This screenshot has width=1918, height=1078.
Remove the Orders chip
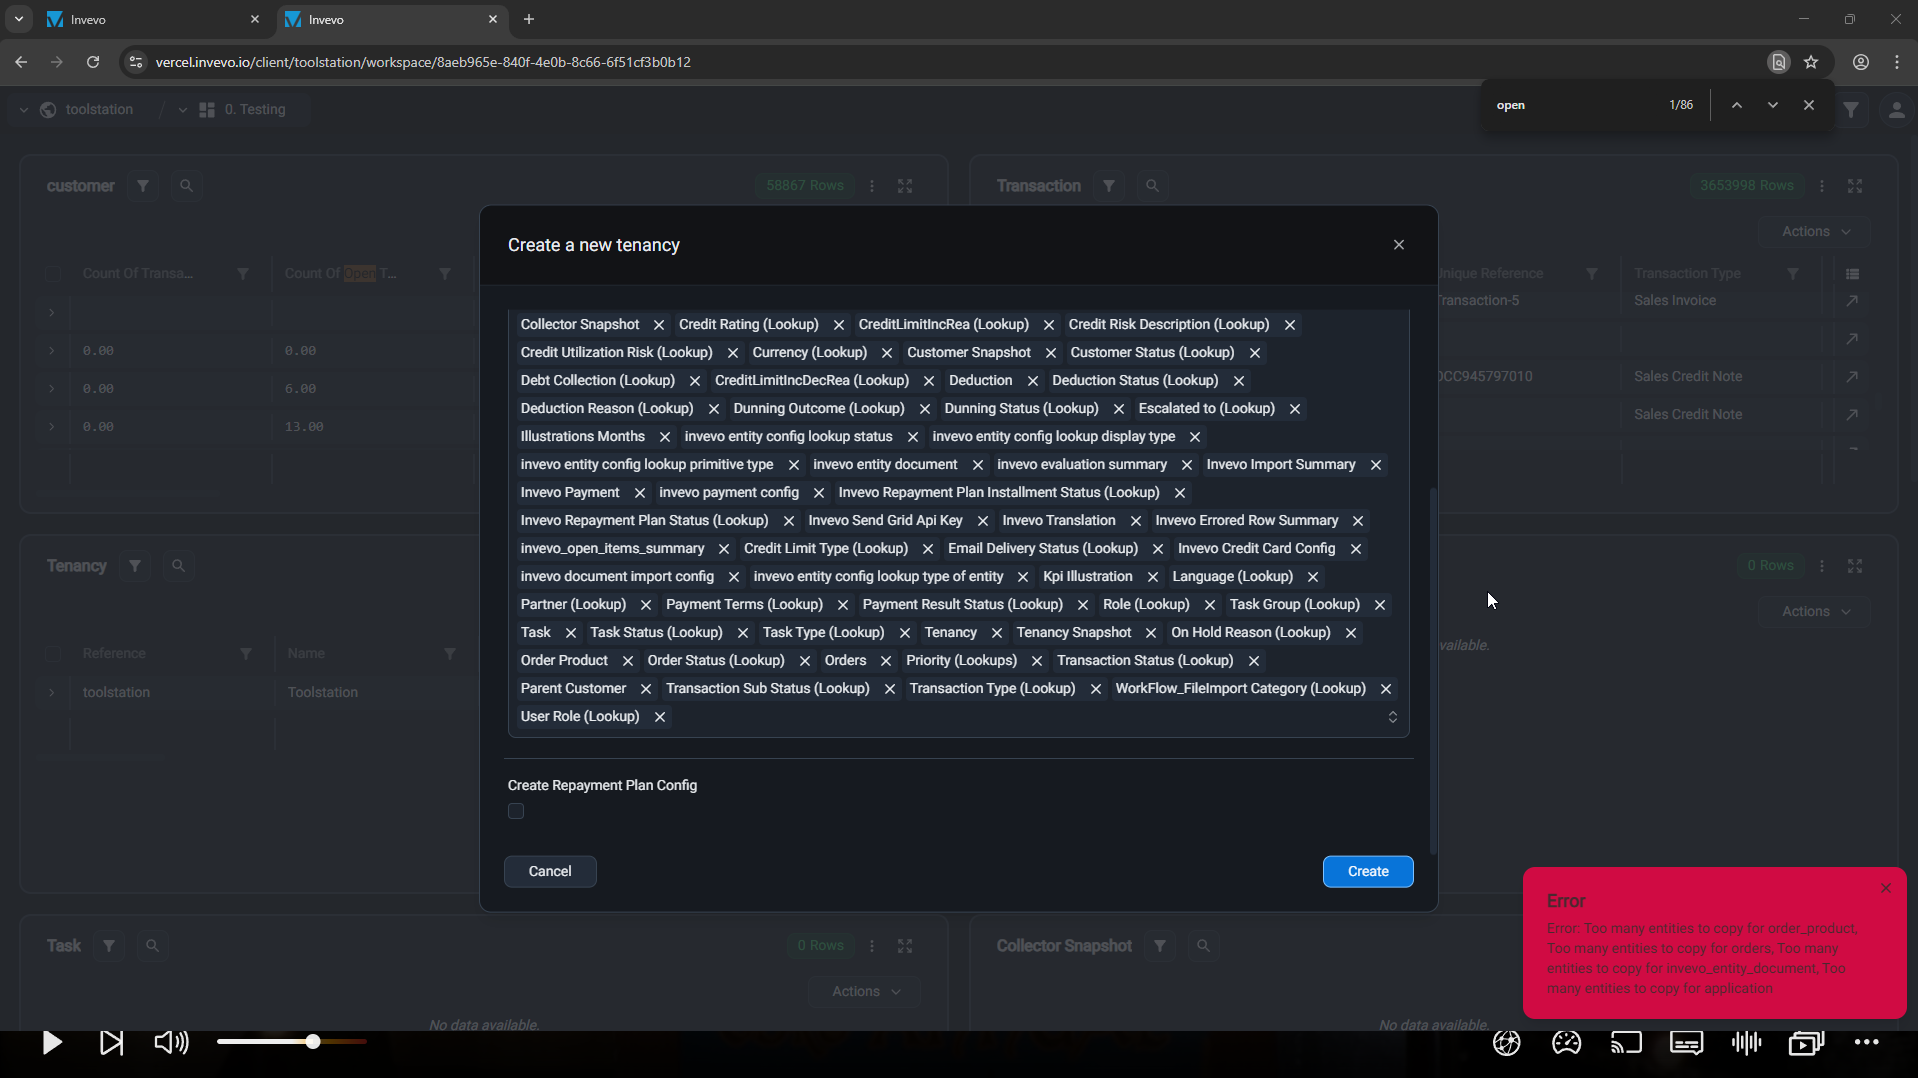(885, 661)
